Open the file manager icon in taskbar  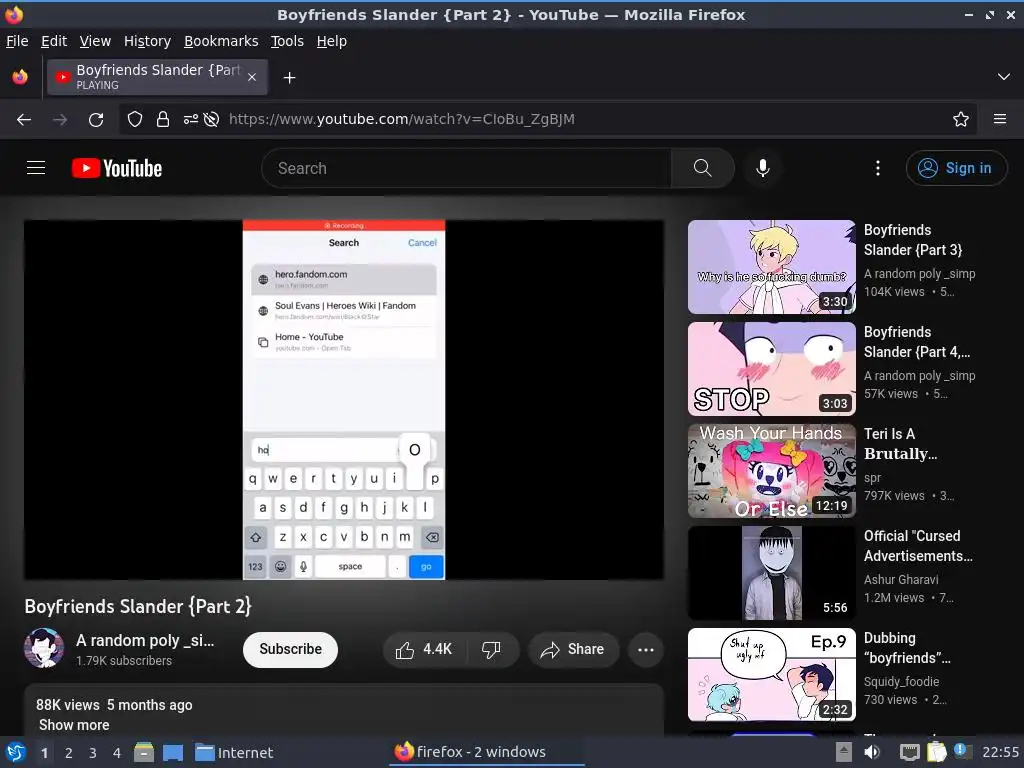pos(144,753)
